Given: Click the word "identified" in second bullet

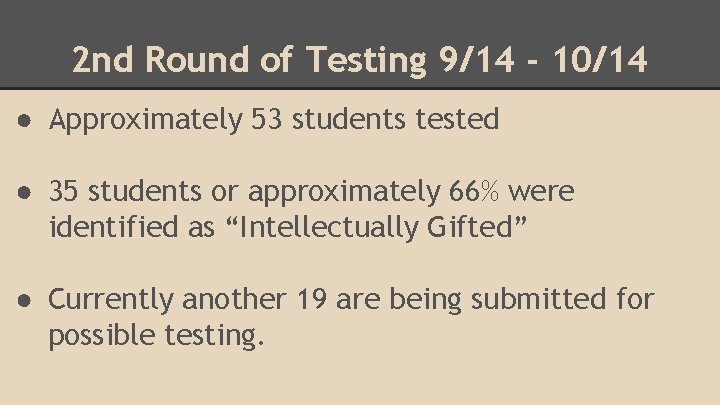Looking at the screenshot, I should pyautogui.click(x=113, y=227).
